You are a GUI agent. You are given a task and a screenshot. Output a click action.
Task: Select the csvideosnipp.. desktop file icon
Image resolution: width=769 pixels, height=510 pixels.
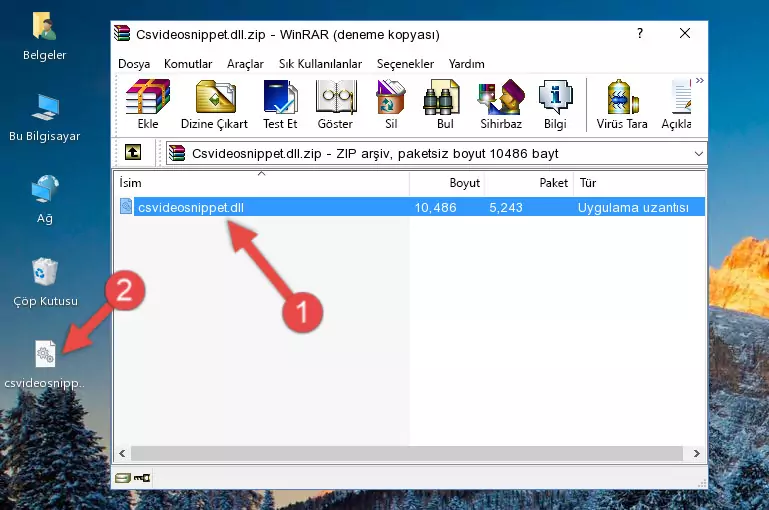click(45, 364)
